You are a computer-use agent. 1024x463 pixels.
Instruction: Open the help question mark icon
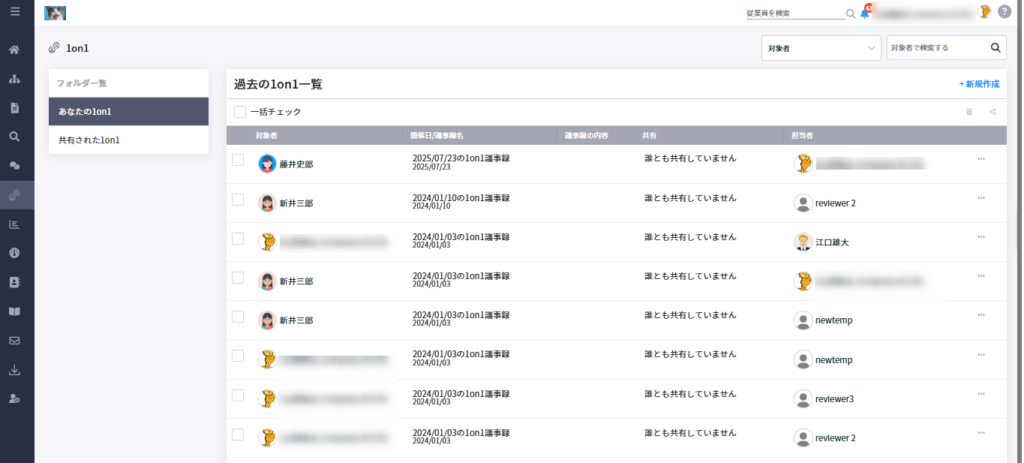coord(1004,12)
